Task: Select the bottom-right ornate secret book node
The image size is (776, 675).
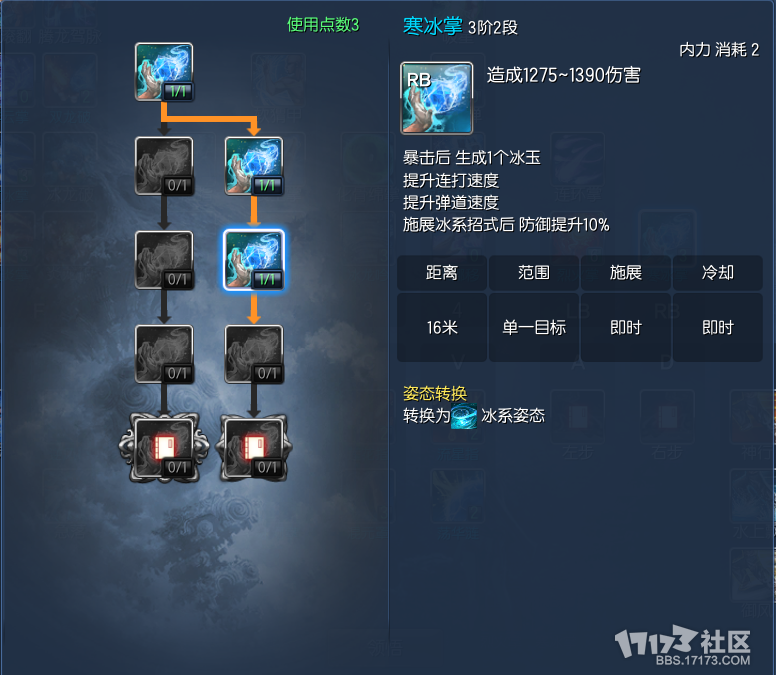Action: tap(254, 448)
